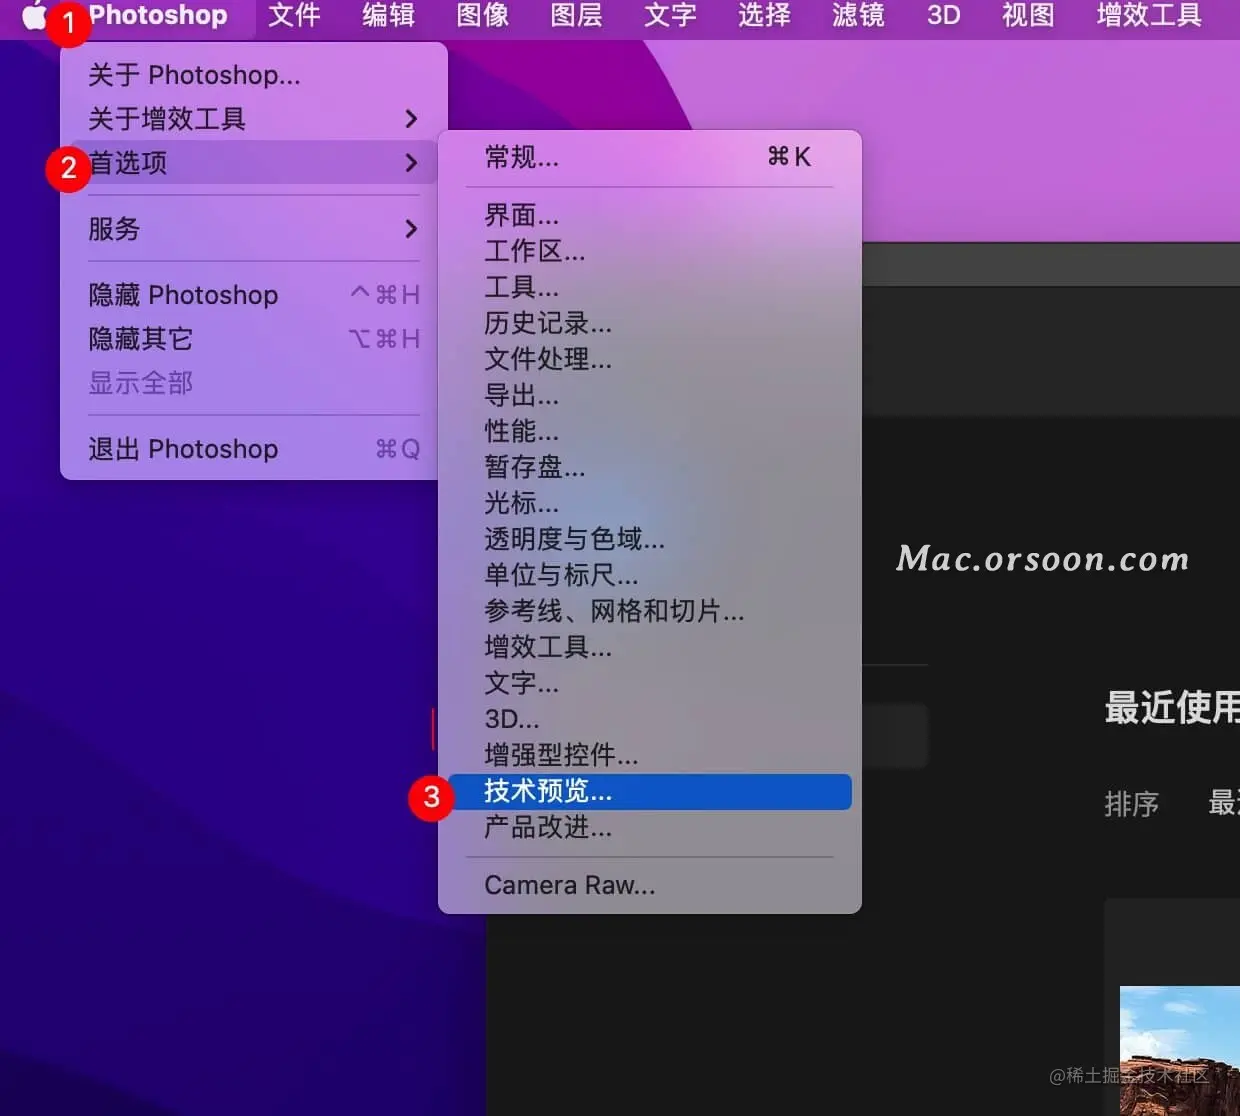The height and width of the screenshot is (1116, 1240).
Task: Expand 关于增效工具 submenu arrow
Action: (411, 119)
